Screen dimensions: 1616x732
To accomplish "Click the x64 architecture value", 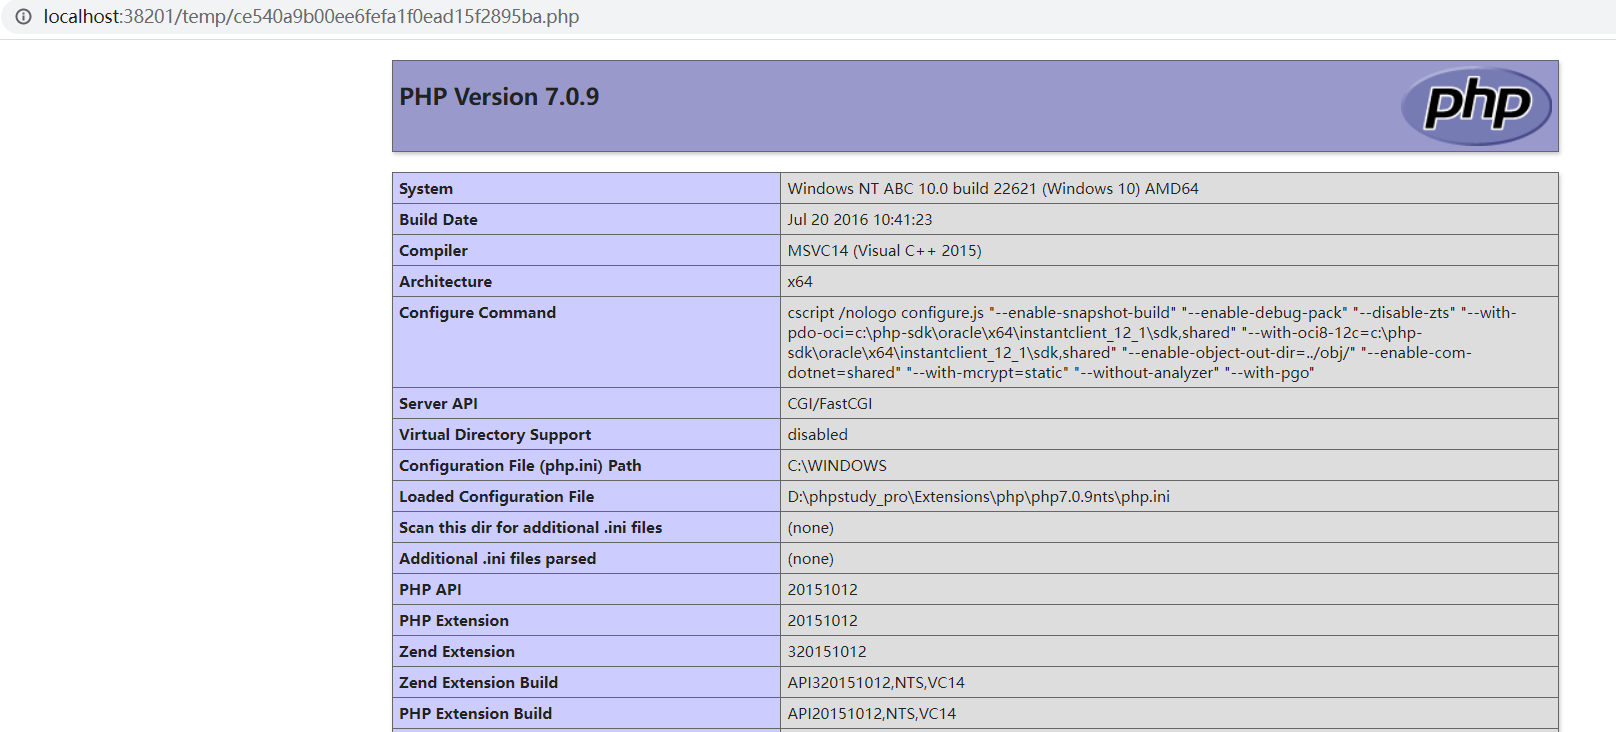I will click(800, 282).
